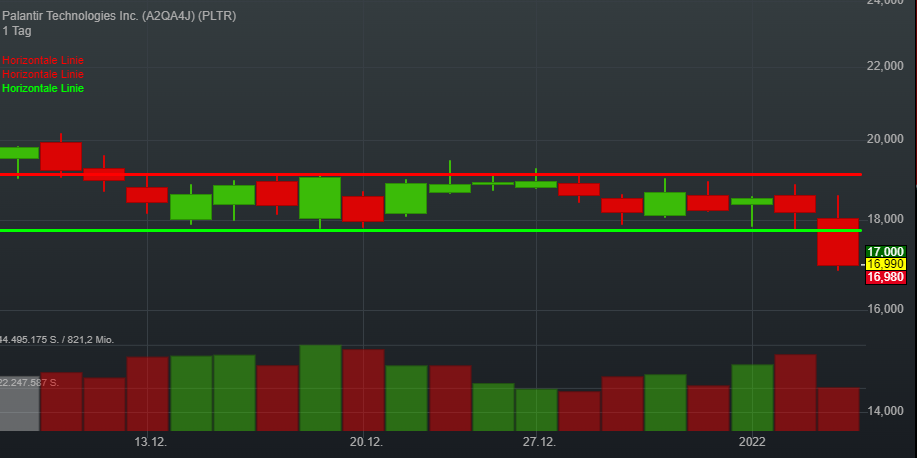Select the gray volume bar

tap(19, 404)
